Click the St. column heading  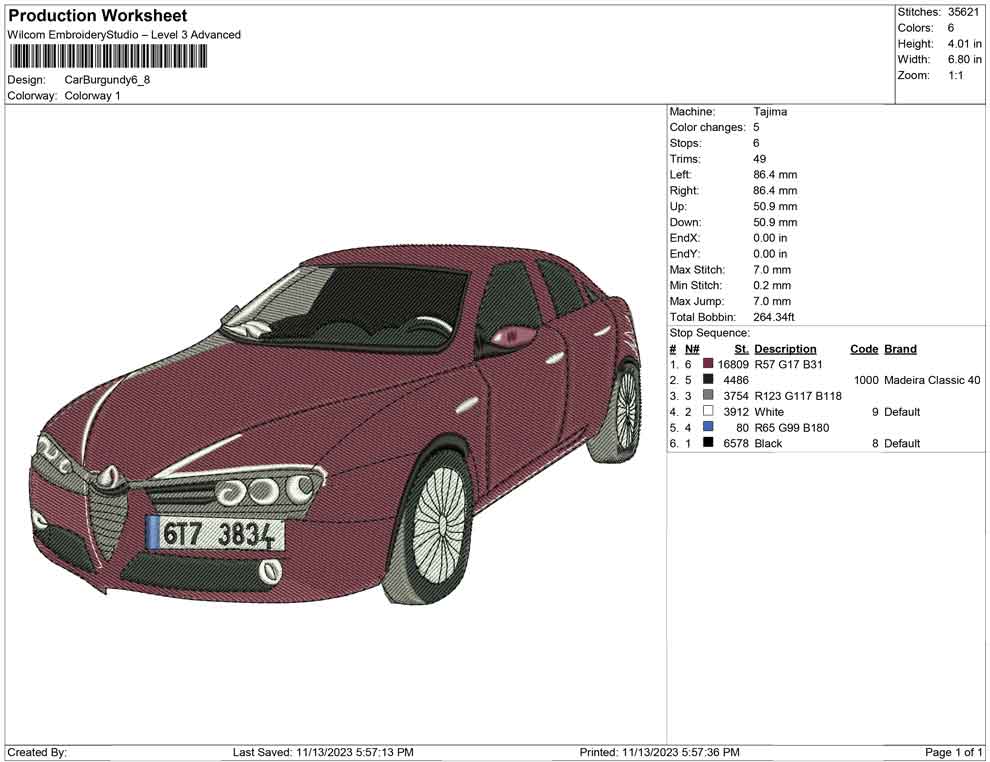(x=740, y=348)
